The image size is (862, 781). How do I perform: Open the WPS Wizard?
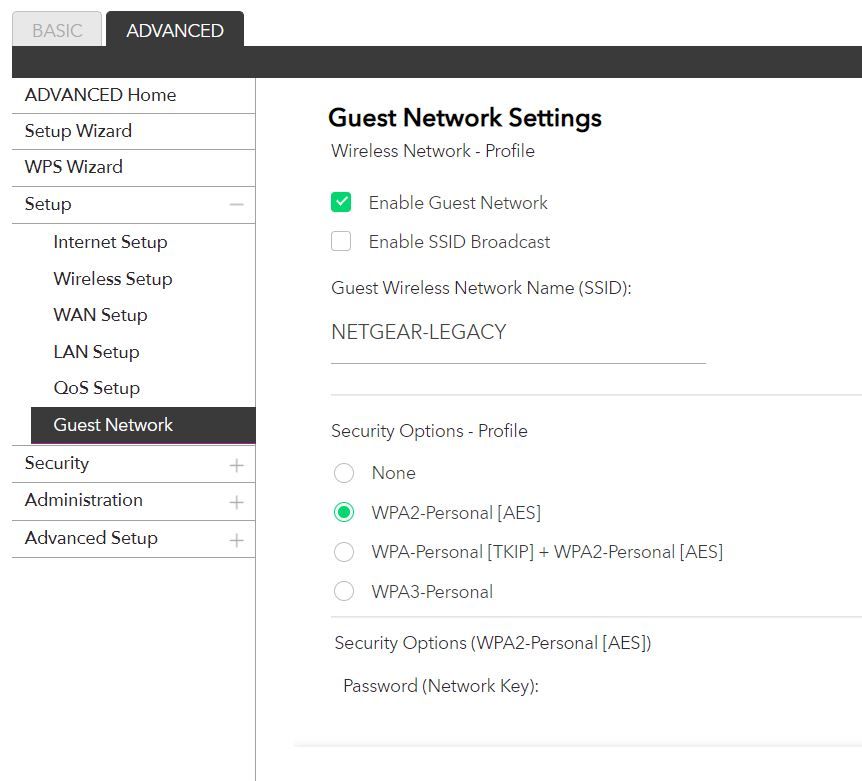tap(74, 167)
